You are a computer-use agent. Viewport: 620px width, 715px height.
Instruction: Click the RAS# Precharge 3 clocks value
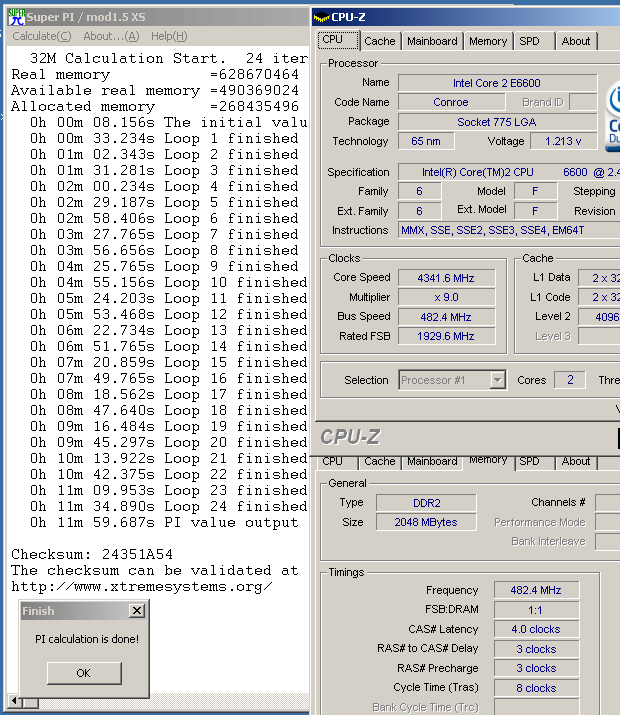tap(537, 668)
